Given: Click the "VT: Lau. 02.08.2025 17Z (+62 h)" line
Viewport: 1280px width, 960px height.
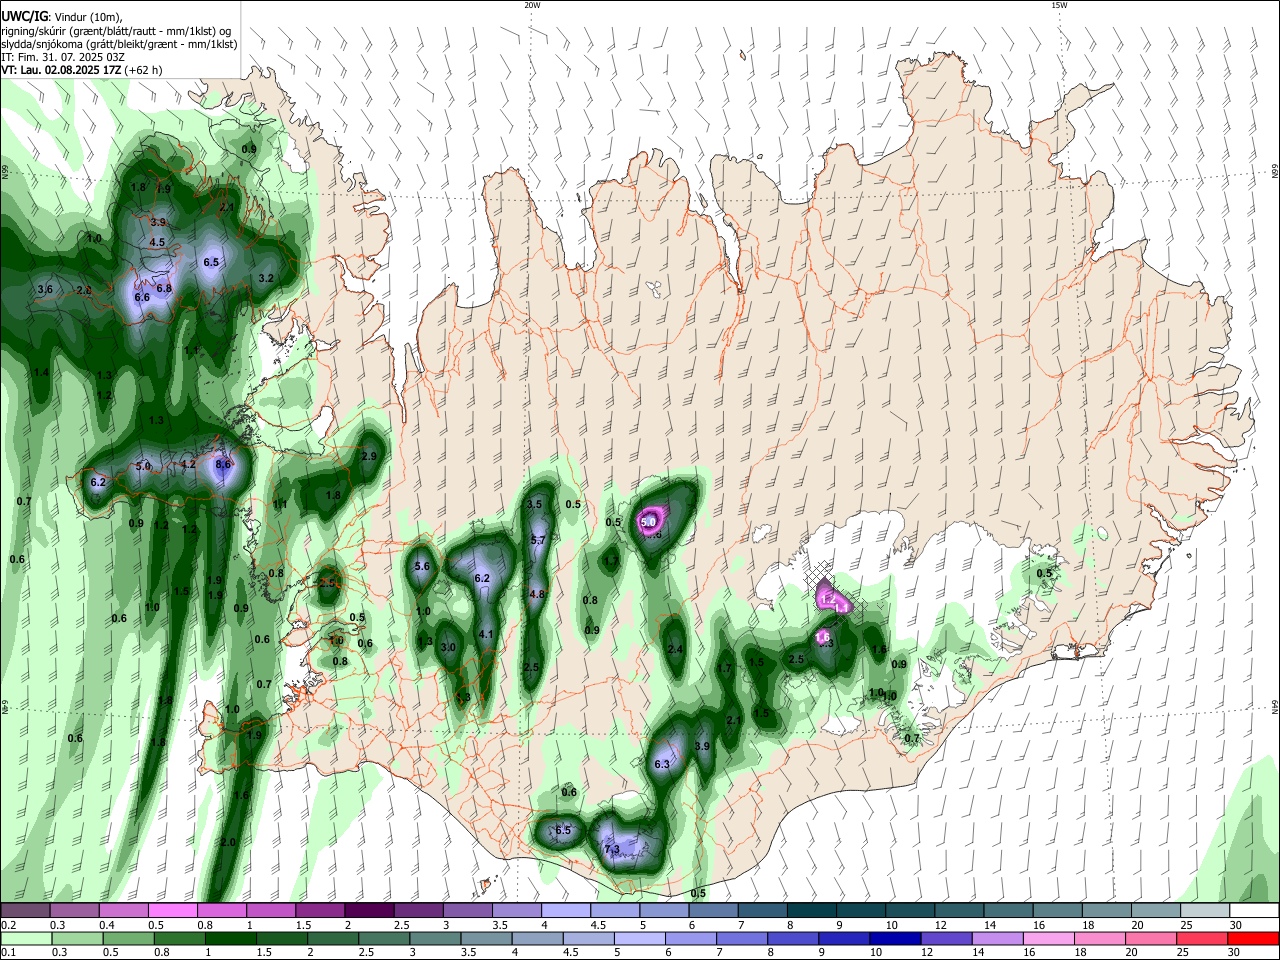Looking at the screenshot, I should tap(81, 70).
